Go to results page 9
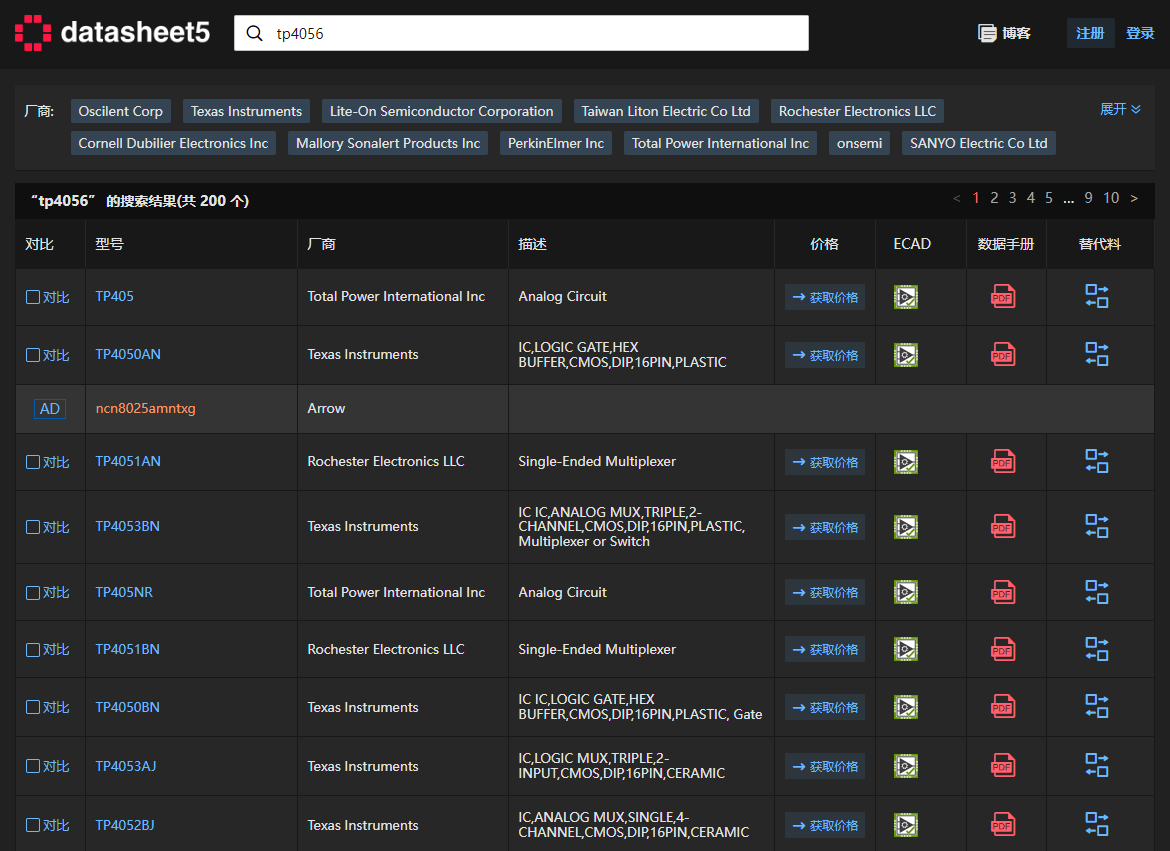 1088,198
